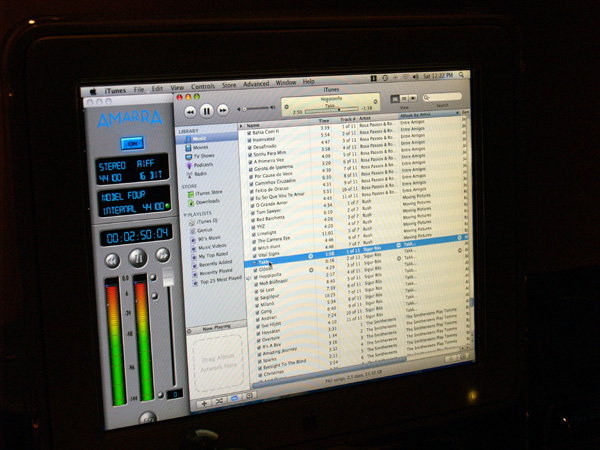
Task: Skip to next track in iTunes
Action: pyautogui.click(x=223, y=110)
